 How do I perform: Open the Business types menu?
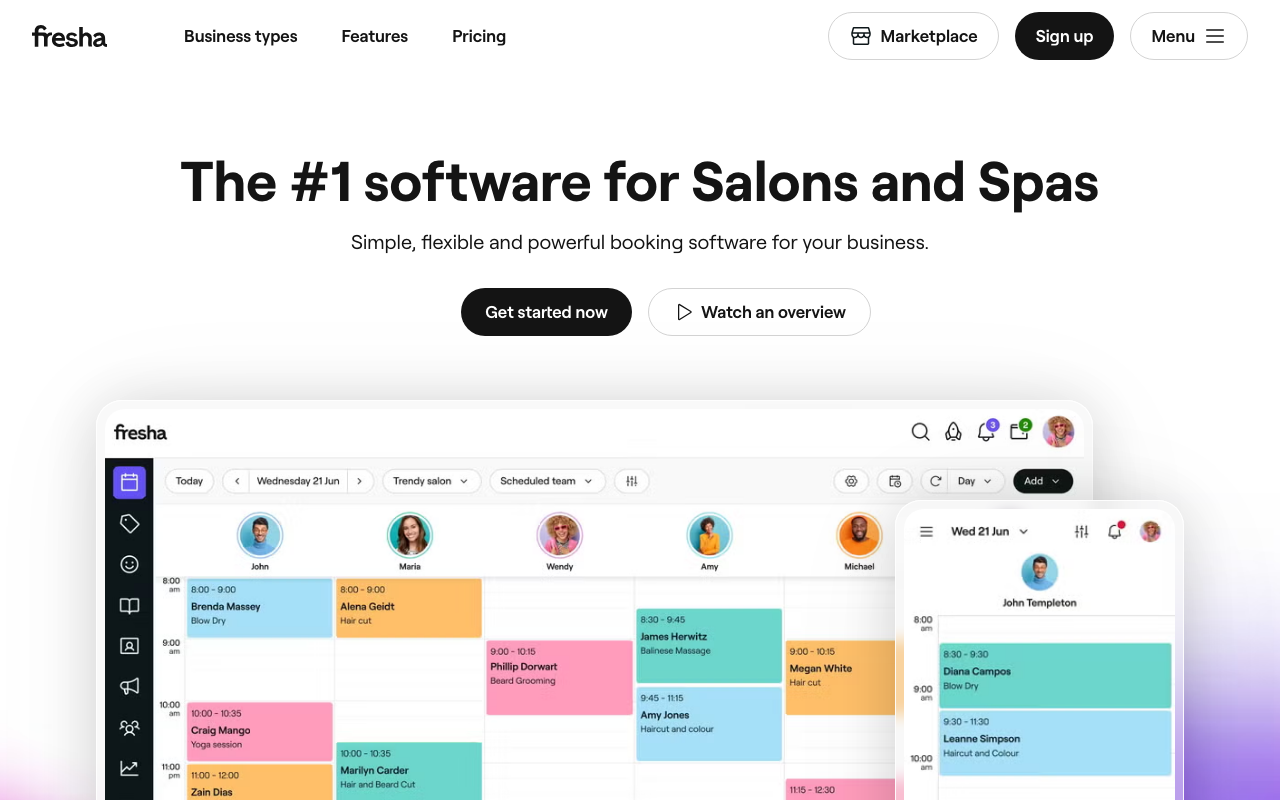tap(240, 36)
